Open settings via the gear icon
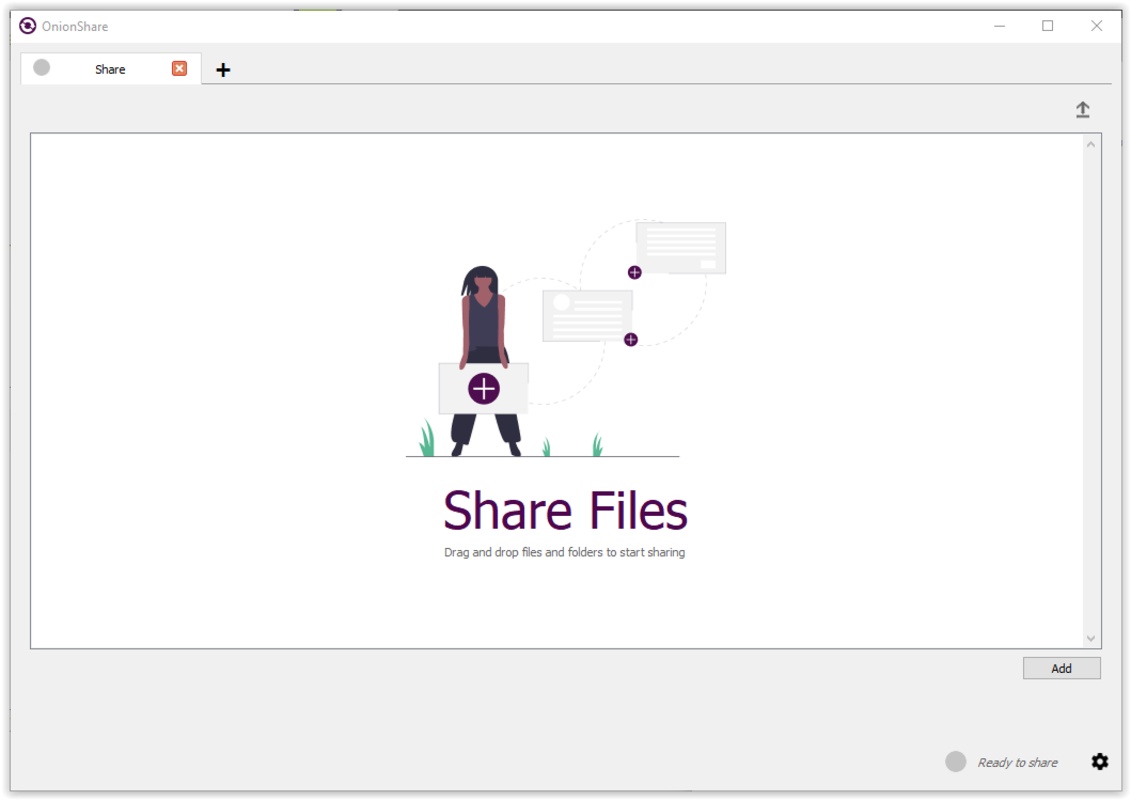The image size is (1131, 800). coord(1100,762)
